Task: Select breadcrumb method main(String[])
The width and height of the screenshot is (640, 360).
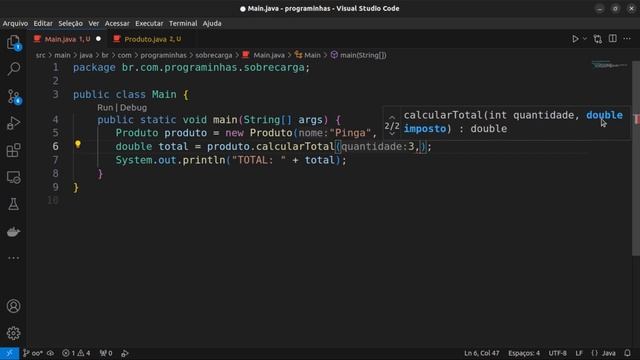Action: 358,55
